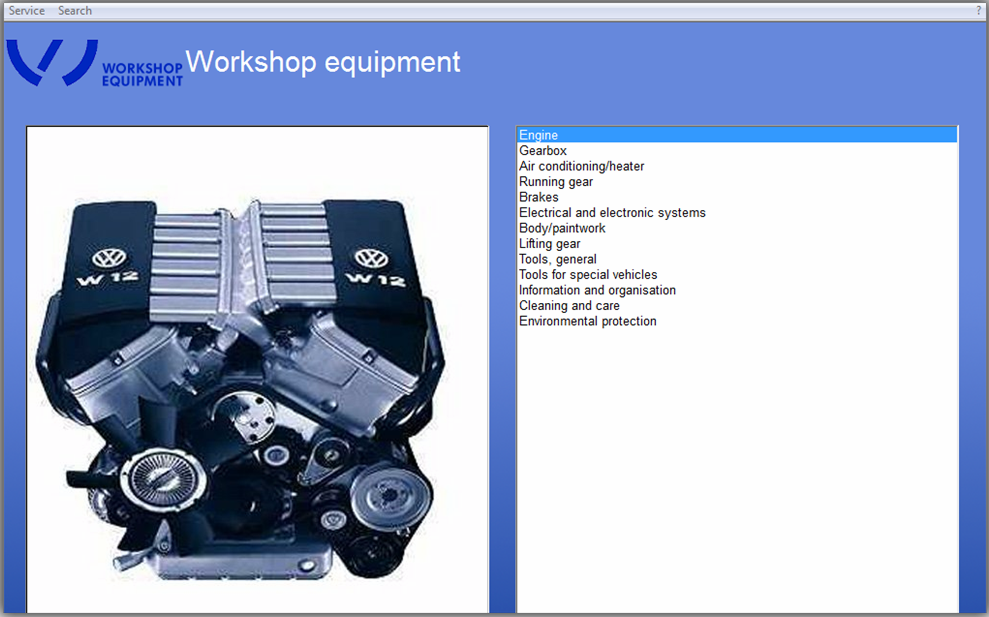Choose Air conditioning/heater category

[737, 166]
